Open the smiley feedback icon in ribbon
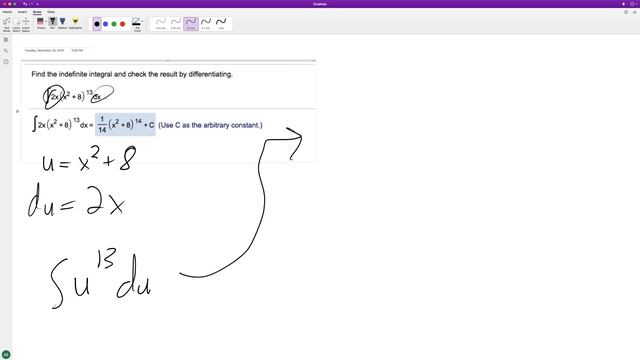 [626, 12]
